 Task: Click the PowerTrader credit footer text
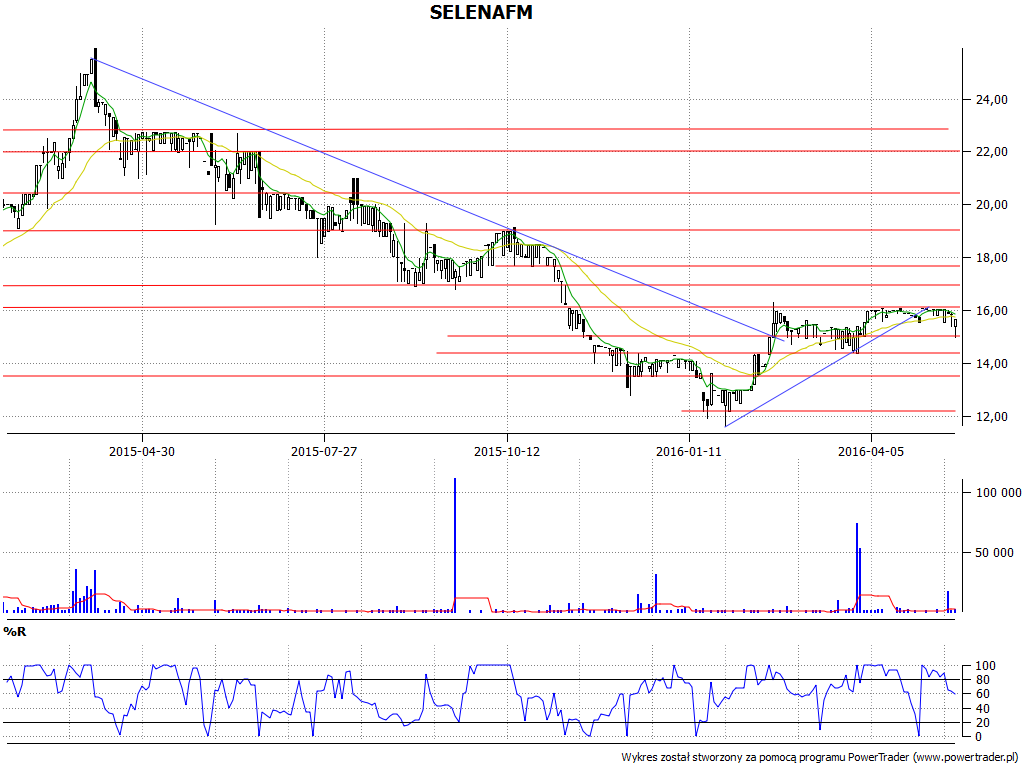(x=821, y=758)
